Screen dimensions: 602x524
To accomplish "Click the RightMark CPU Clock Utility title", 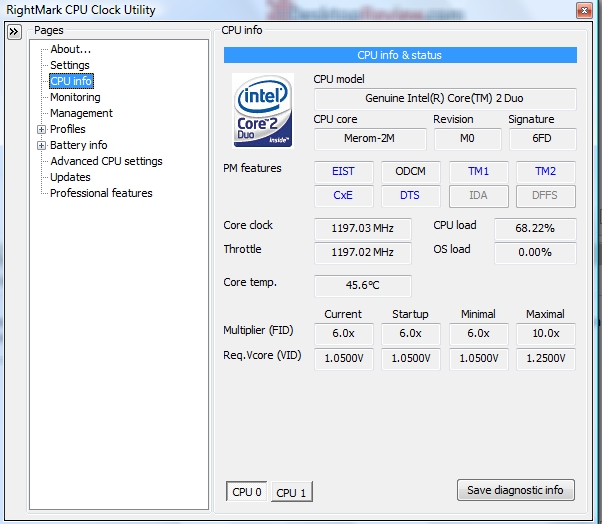I will 81,10.
